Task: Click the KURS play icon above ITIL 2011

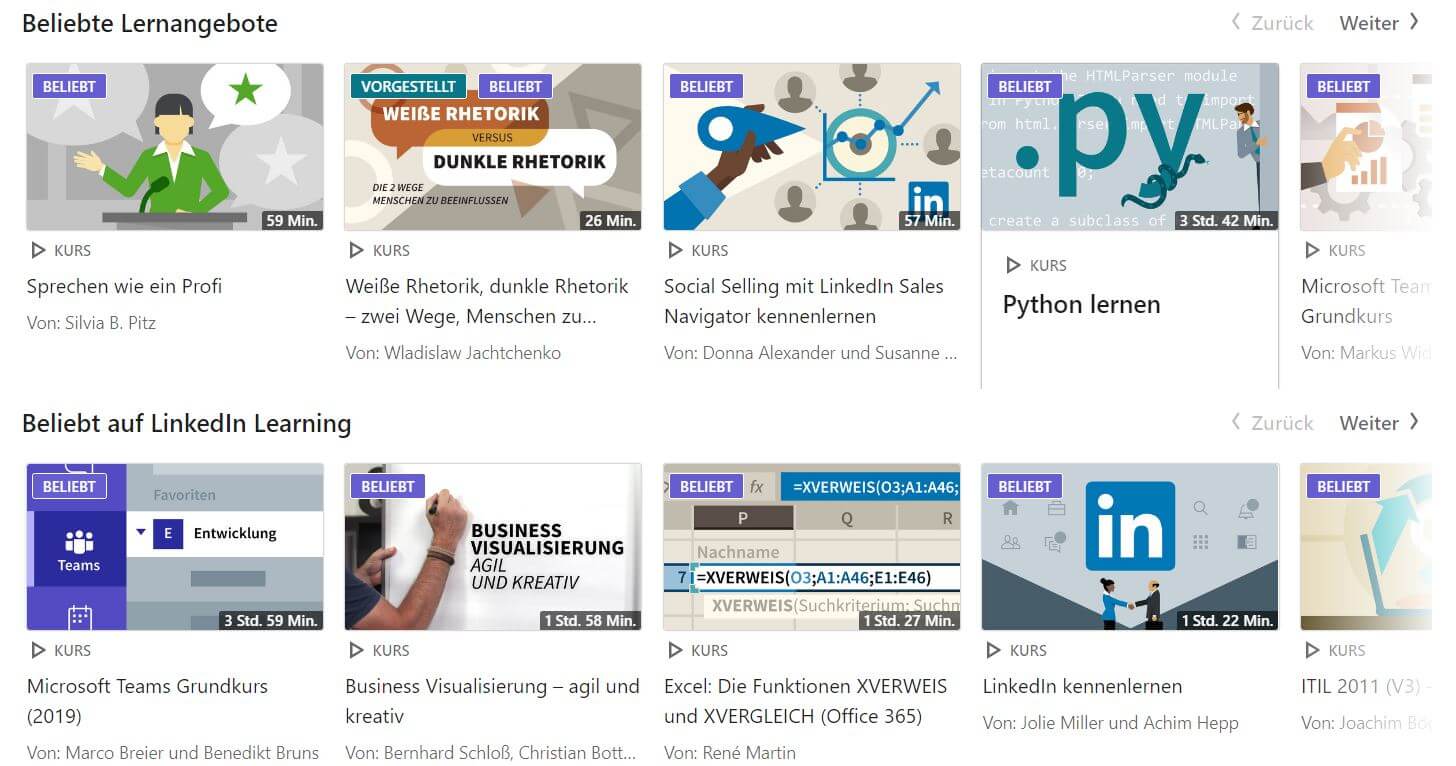Action: 1312,650
